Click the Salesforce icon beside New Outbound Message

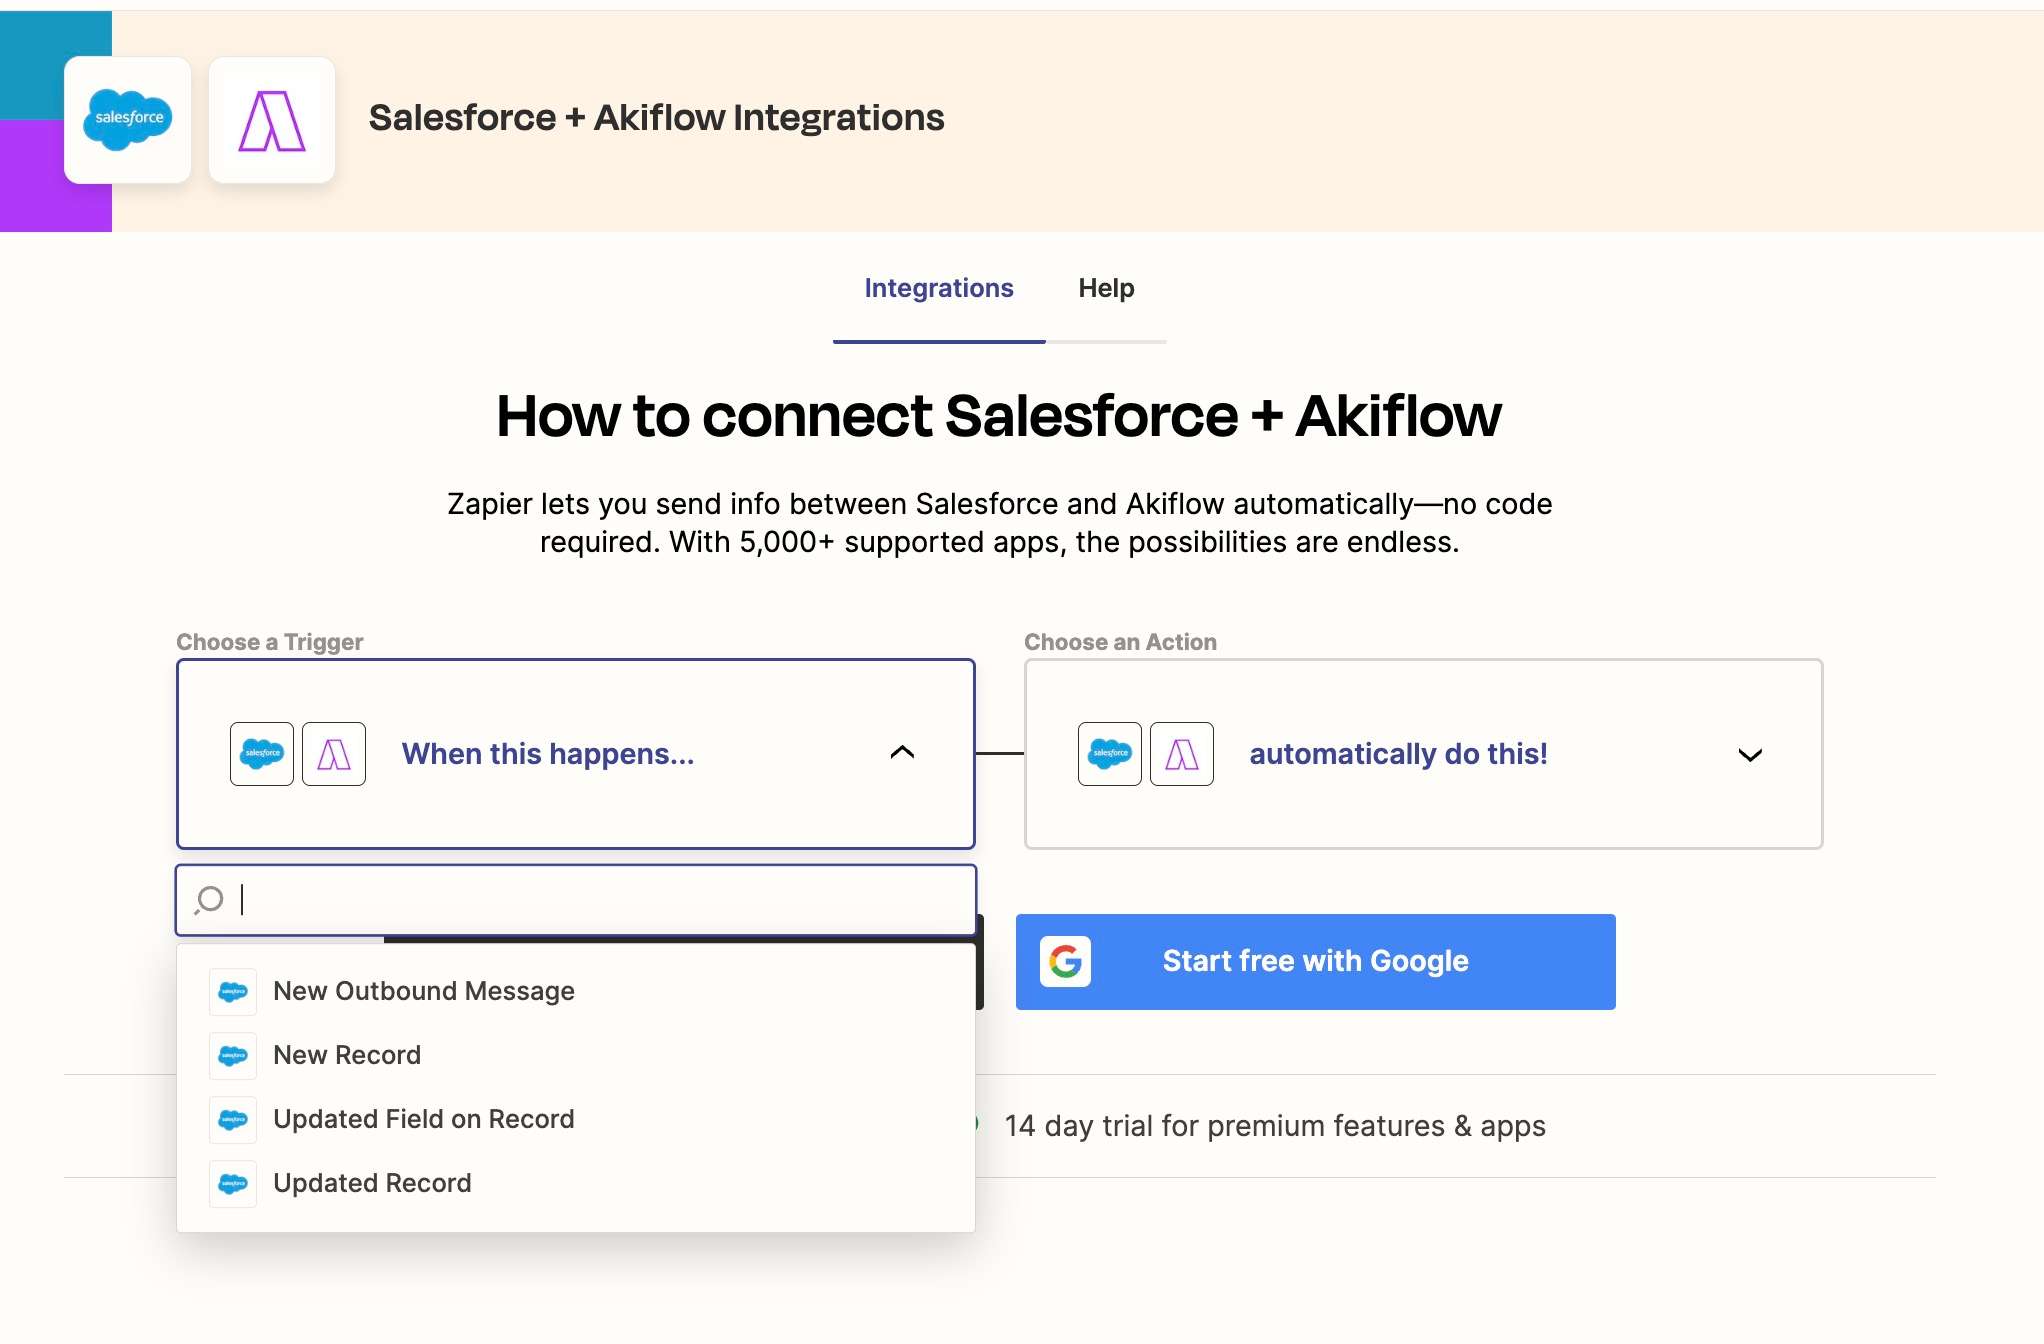tap(233, 992)
